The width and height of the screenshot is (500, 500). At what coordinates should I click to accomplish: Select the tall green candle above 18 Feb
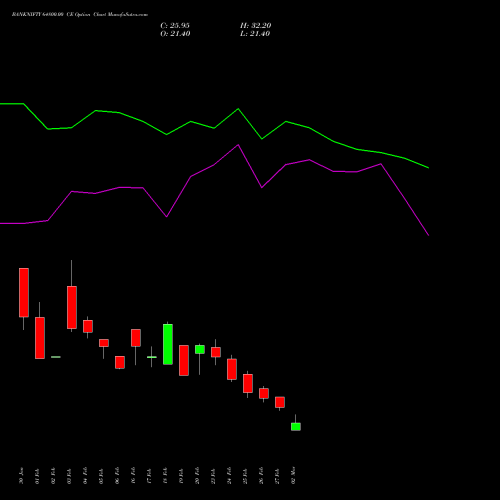pos(168,344)
